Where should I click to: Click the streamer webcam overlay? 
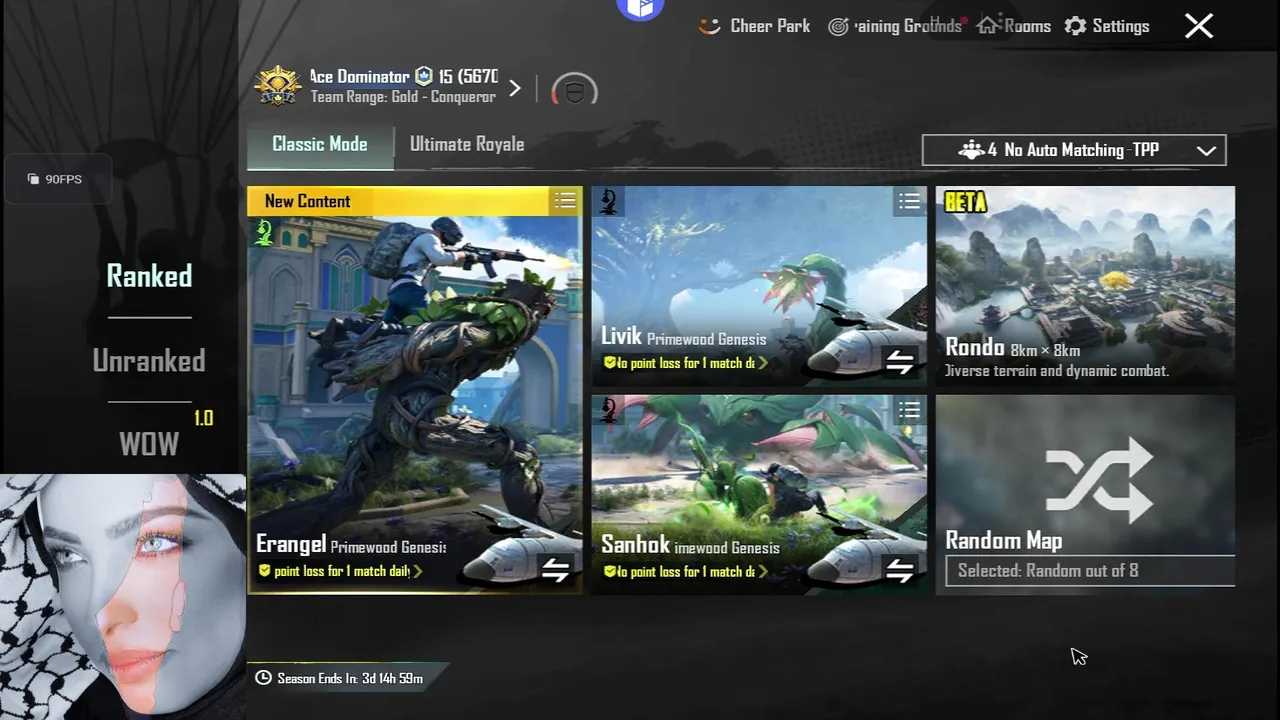tap(123, 597)
